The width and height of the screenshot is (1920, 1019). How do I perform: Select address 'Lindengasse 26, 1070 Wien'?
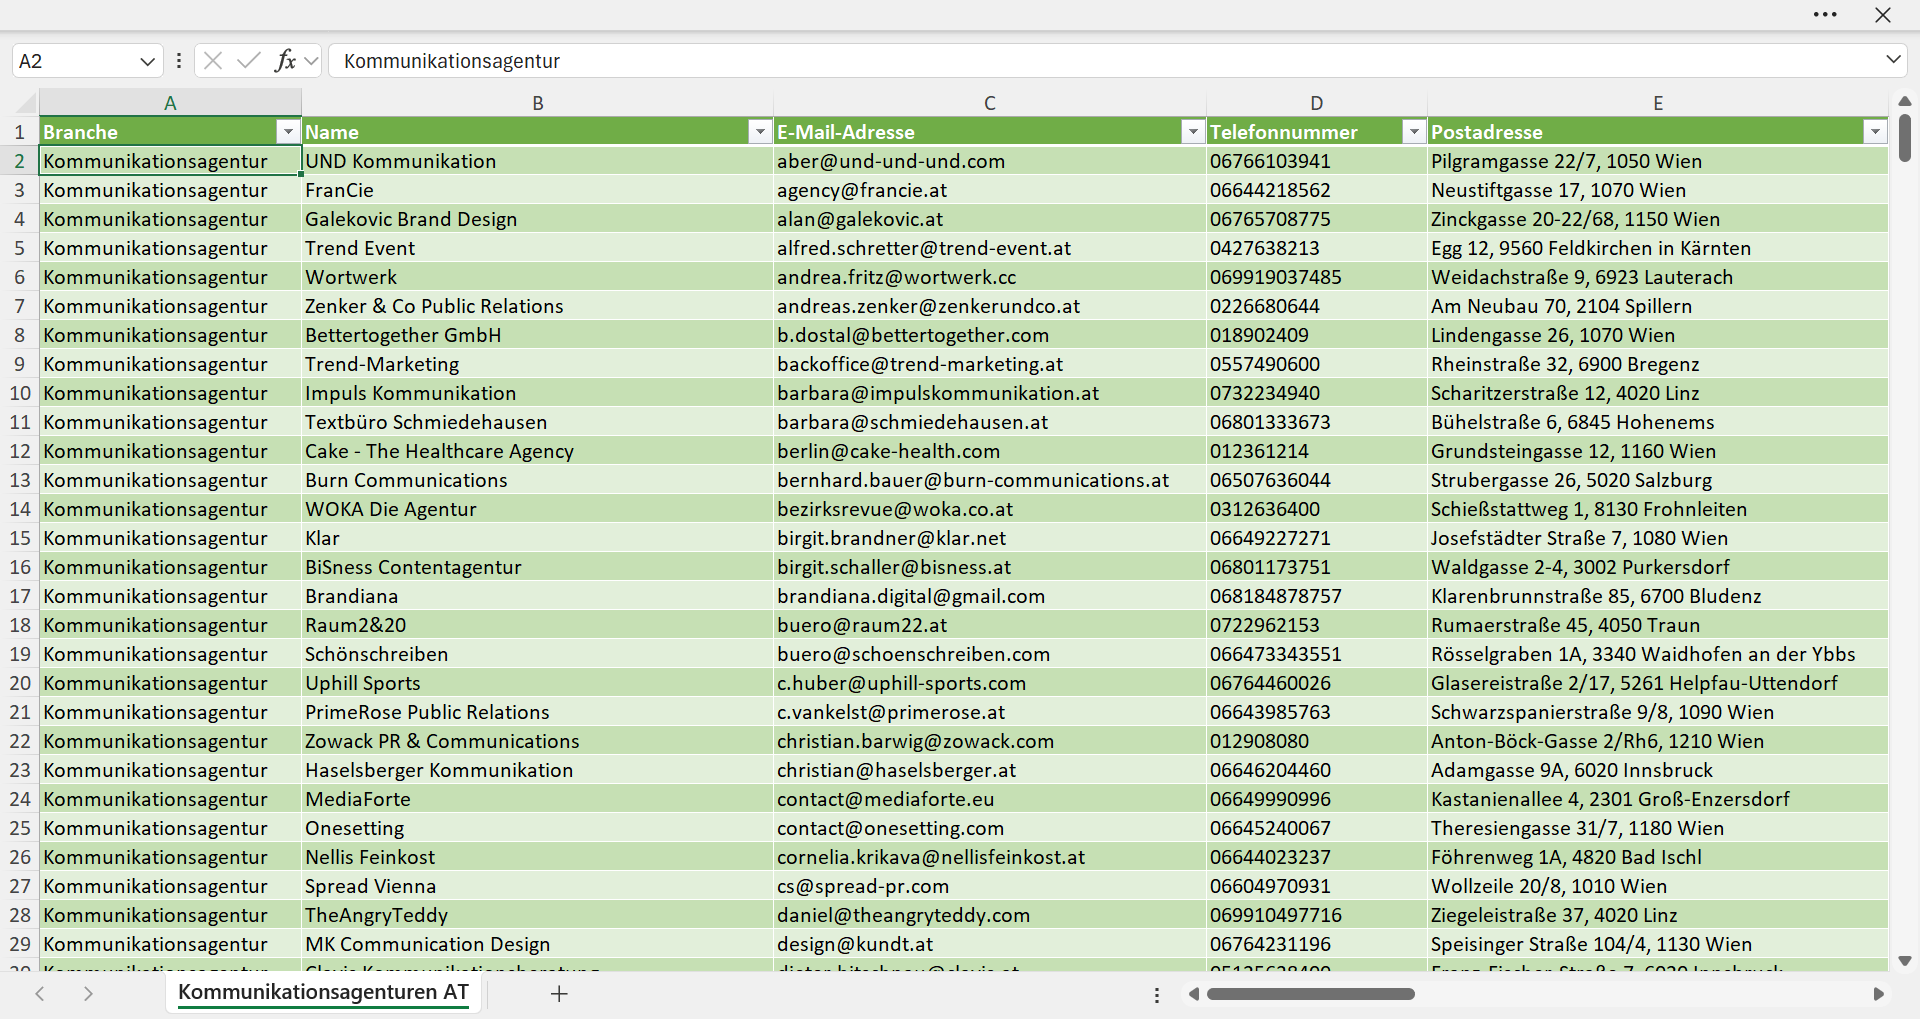point(1658,335)
